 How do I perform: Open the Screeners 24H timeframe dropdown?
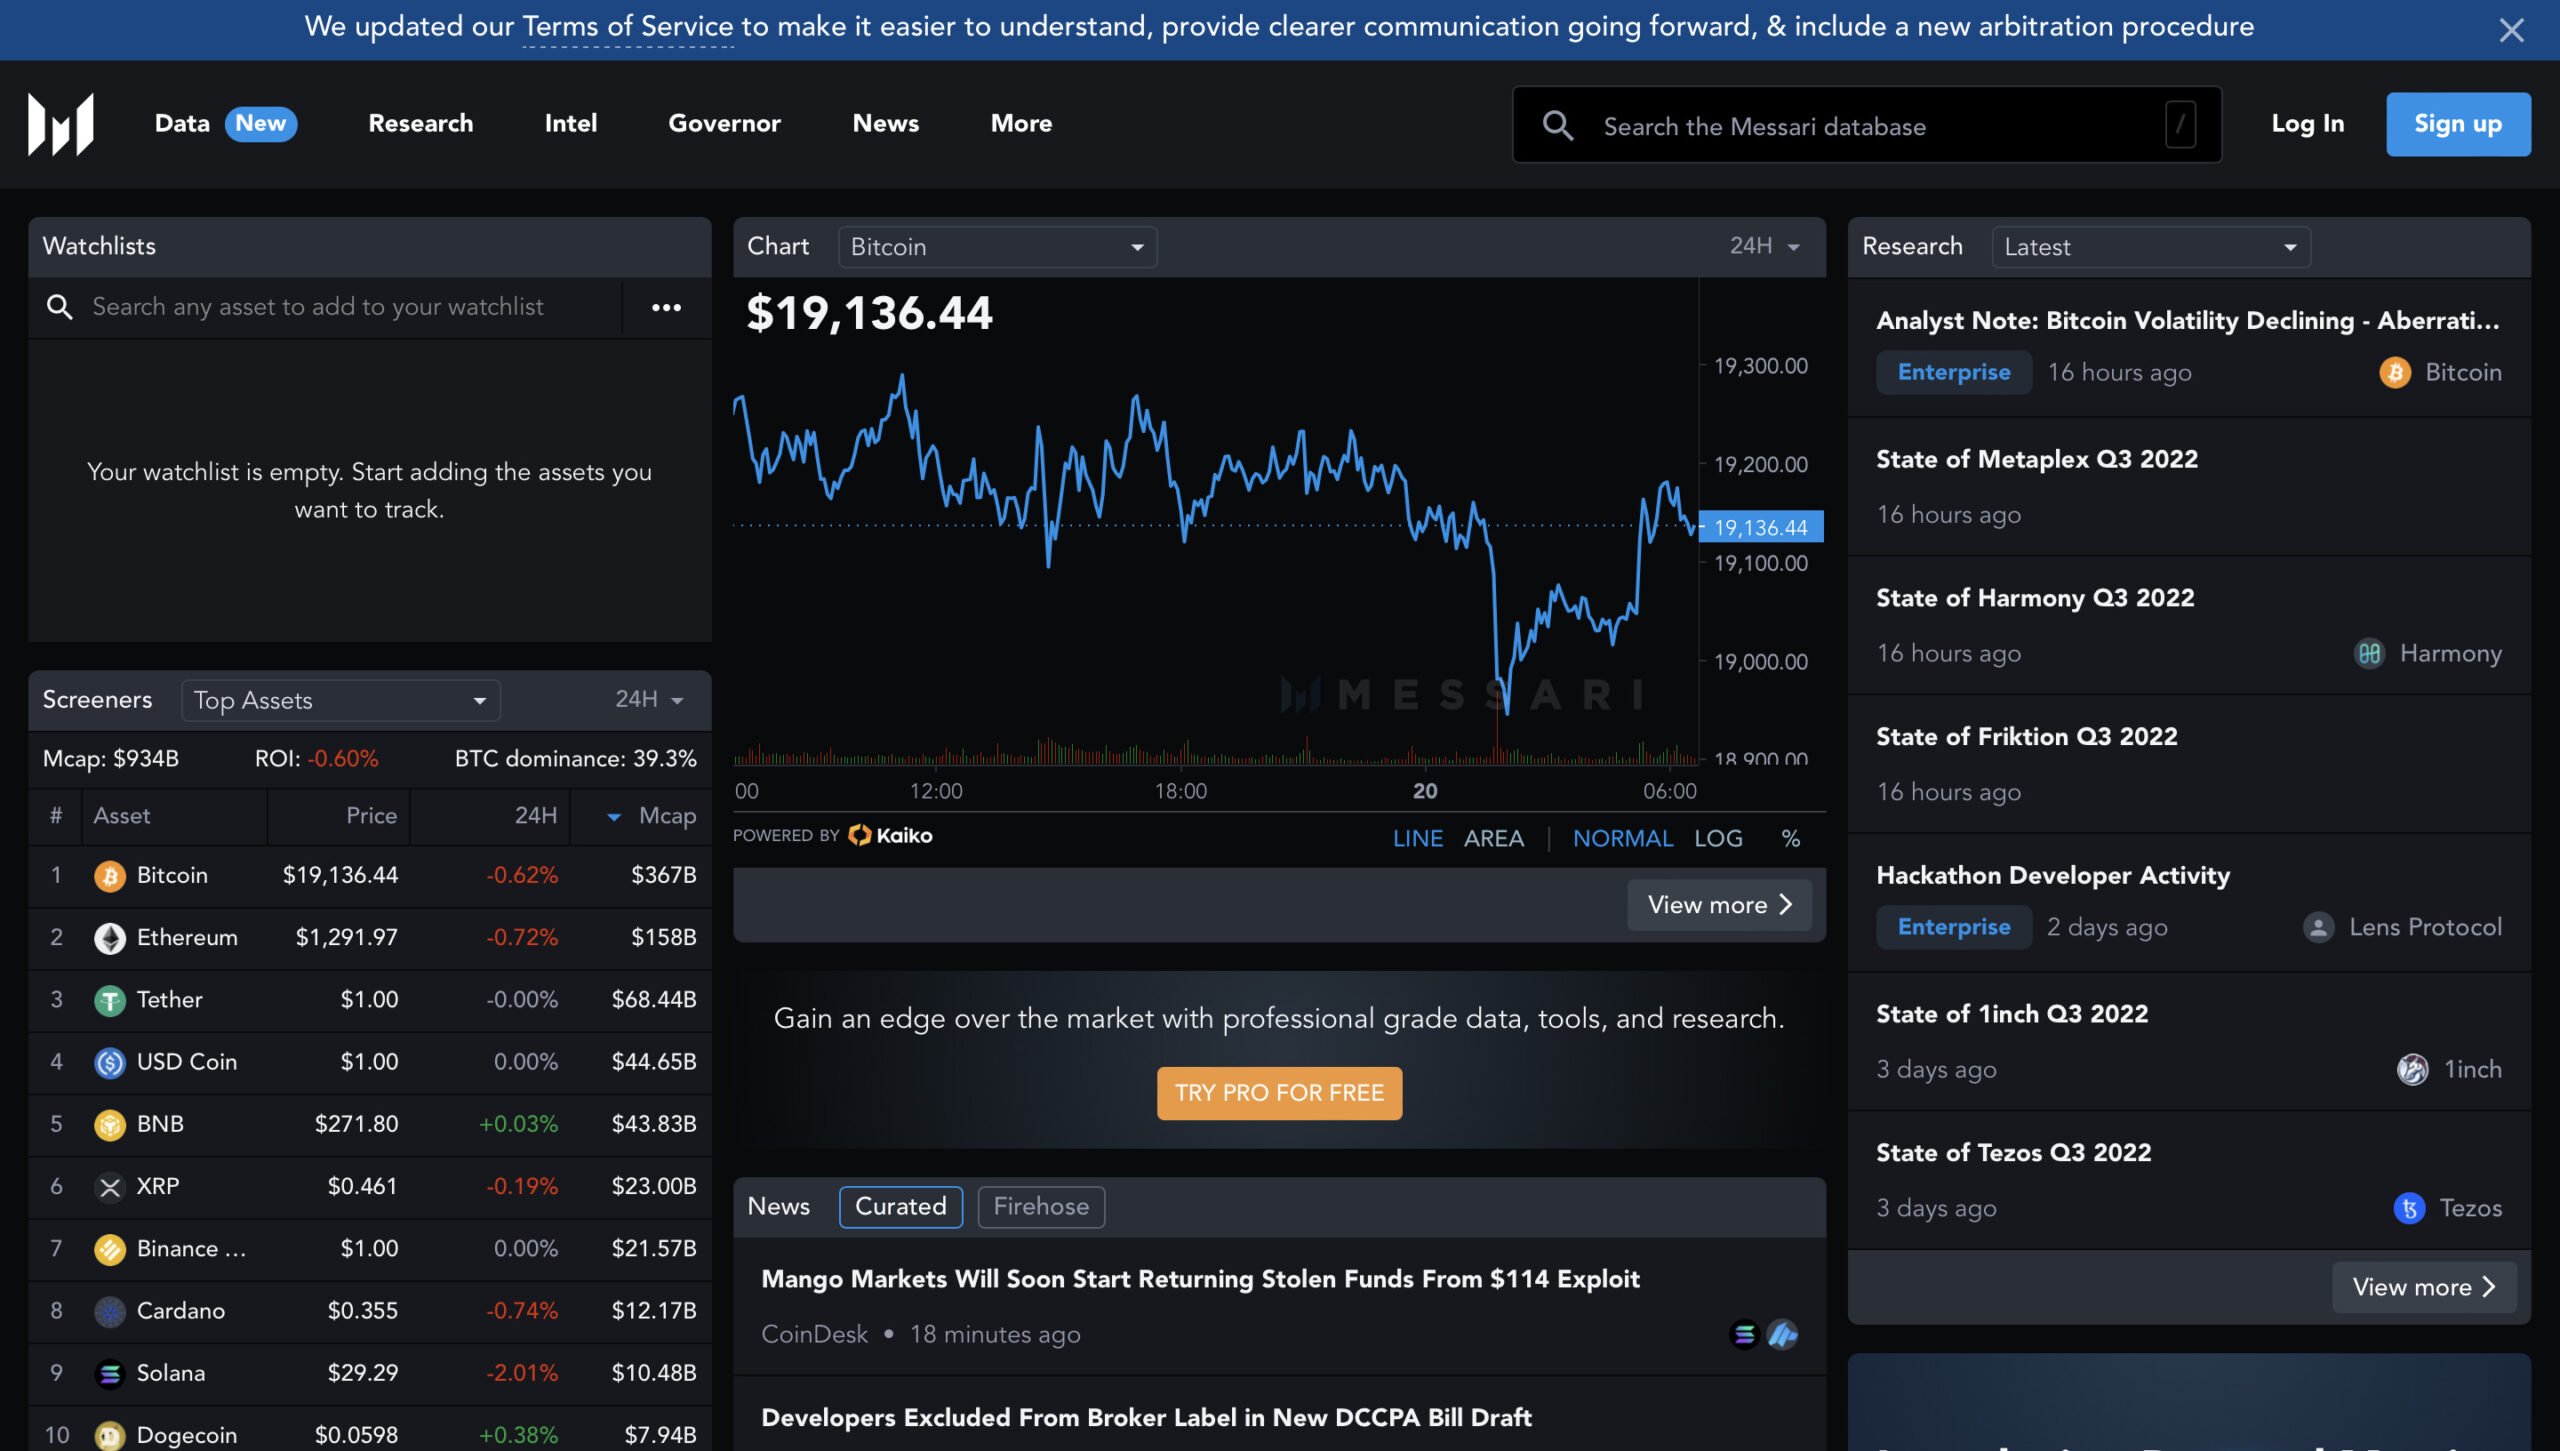click(649, 699)
